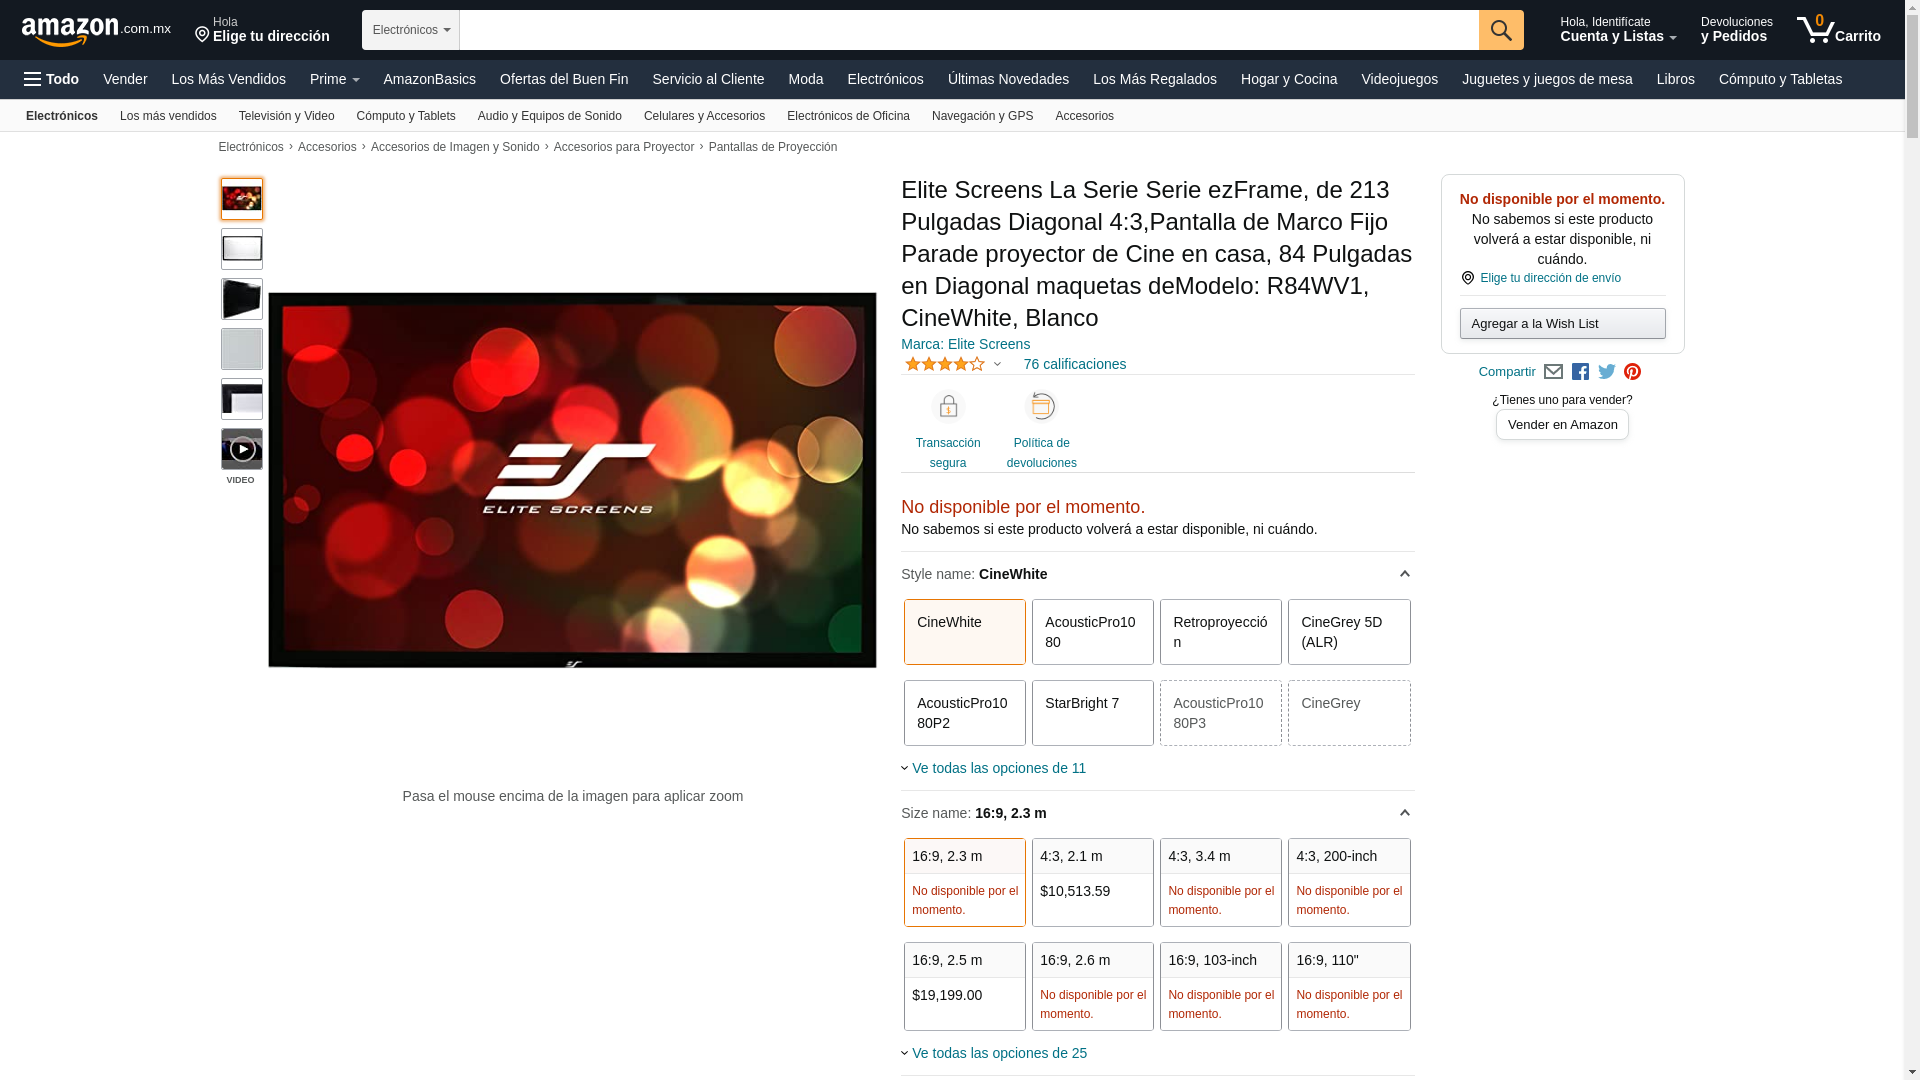Select the AcousticPro1080 style option
Viewport: 1920px width, 1080px height.
point(1092,632)
